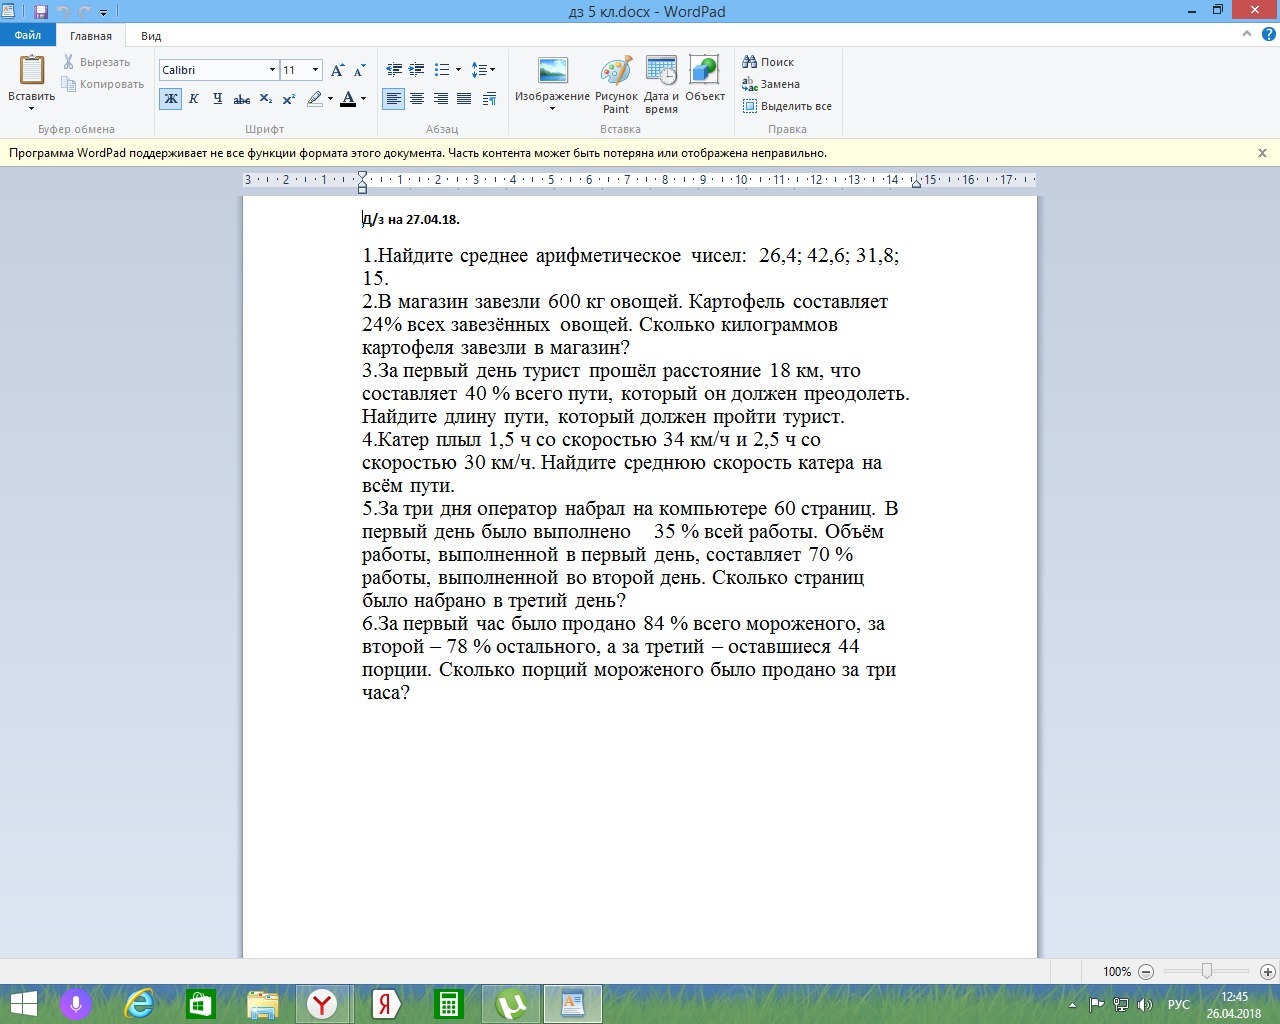Open the list style dropdown arrow

pos(458,70)
